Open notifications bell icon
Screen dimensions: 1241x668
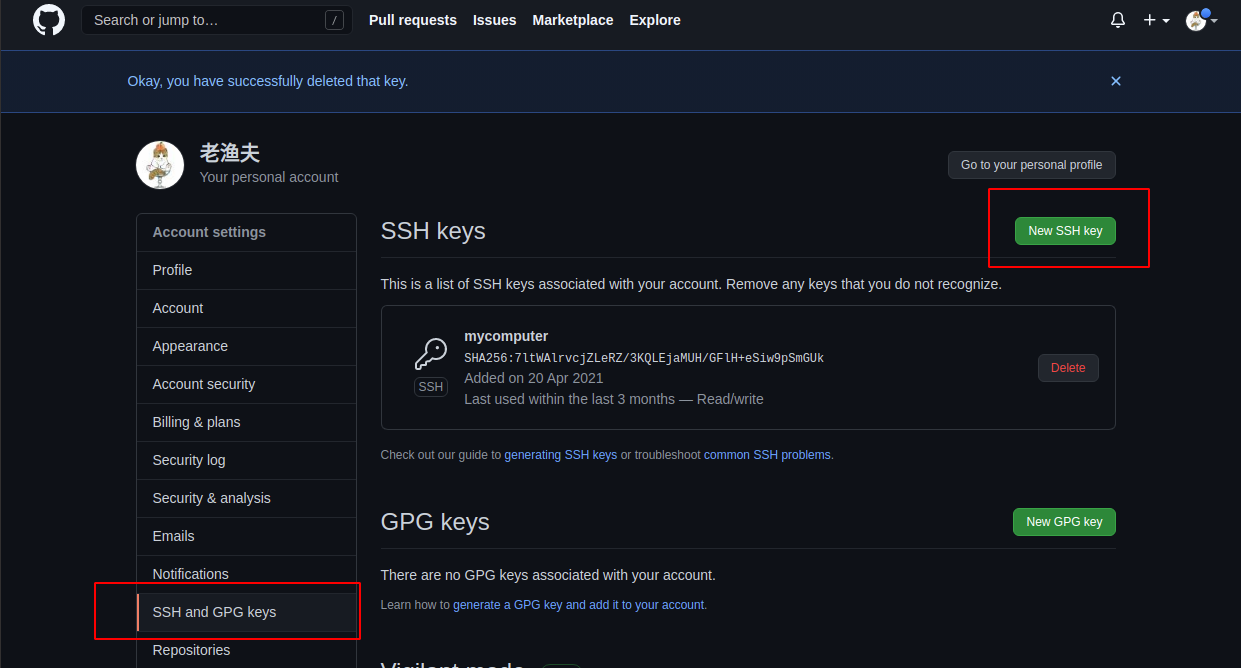tap(1118, 20)
